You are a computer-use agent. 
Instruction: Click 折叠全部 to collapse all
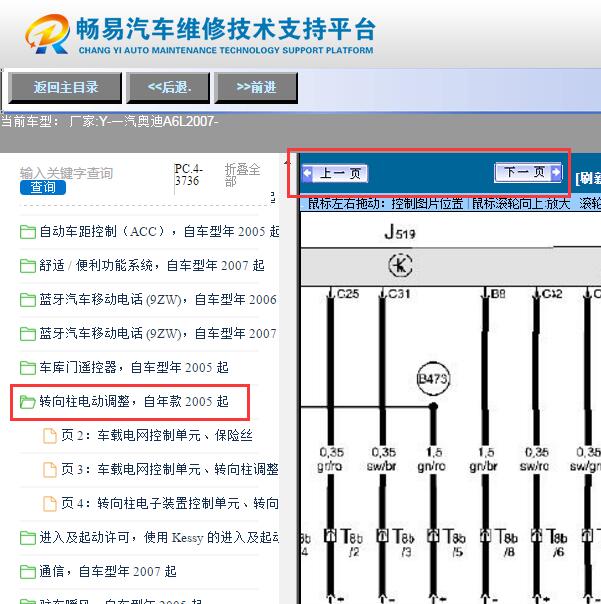(x=242, y=174)
